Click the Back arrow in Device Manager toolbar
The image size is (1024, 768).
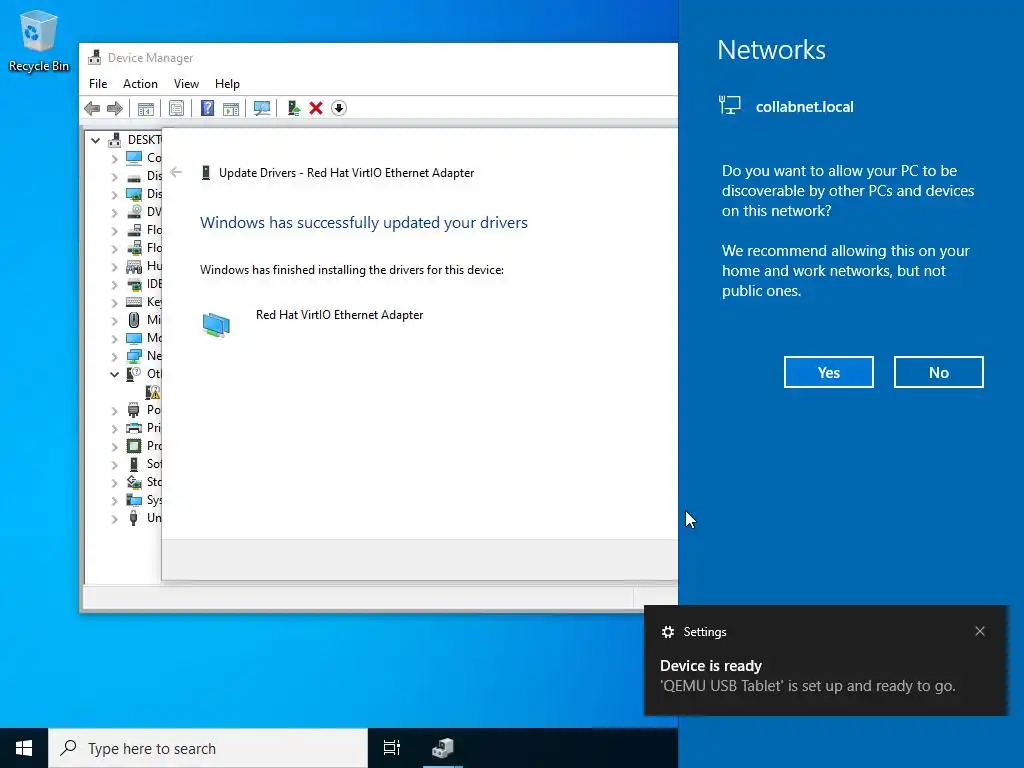tap(92, 108)
